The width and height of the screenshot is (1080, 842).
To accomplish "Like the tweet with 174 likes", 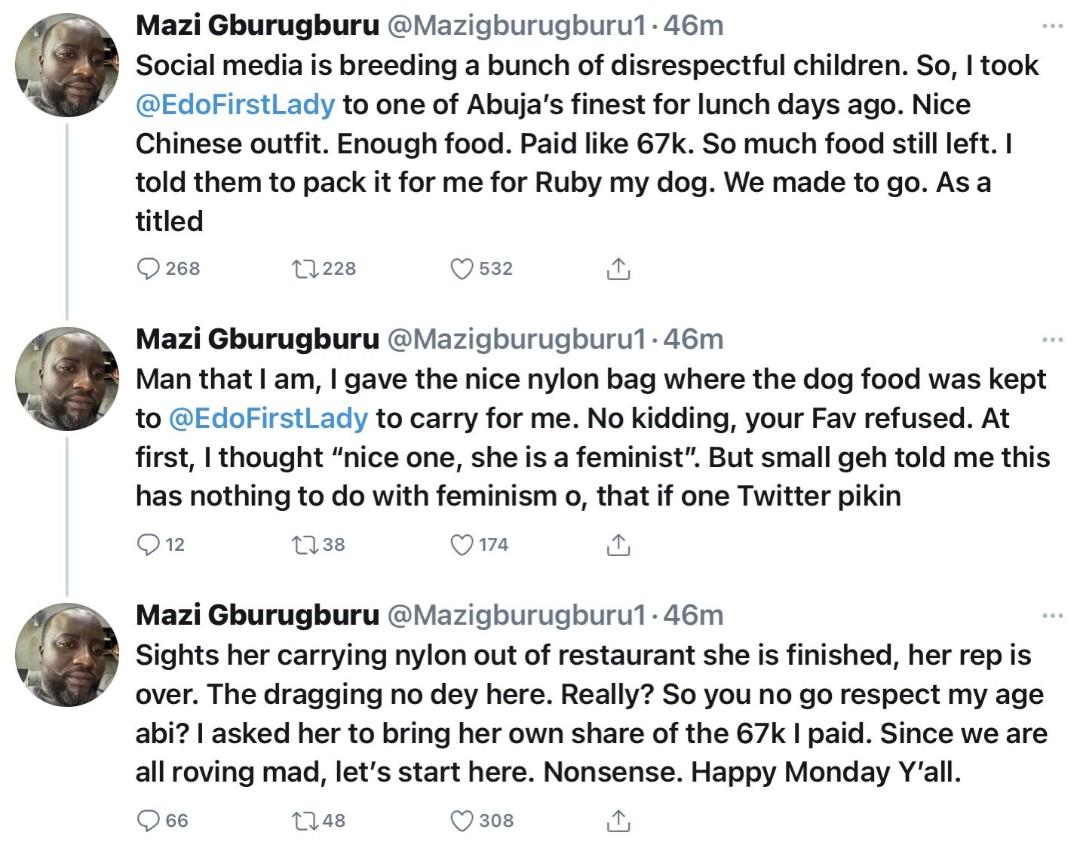I will pyautogui.click(x=461, y=545).
